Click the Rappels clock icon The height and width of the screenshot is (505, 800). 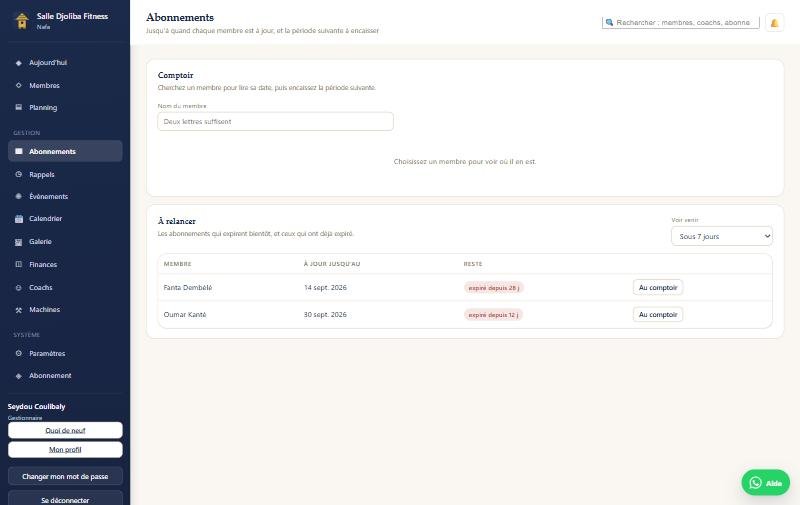click(x=19, y=174)
